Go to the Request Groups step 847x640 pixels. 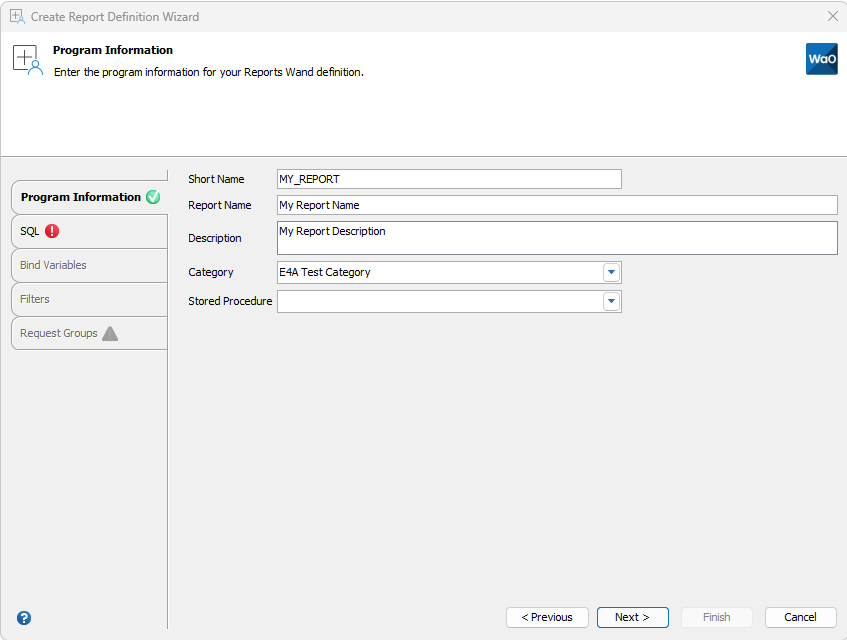pyautogui.click(x=62, y=333)
